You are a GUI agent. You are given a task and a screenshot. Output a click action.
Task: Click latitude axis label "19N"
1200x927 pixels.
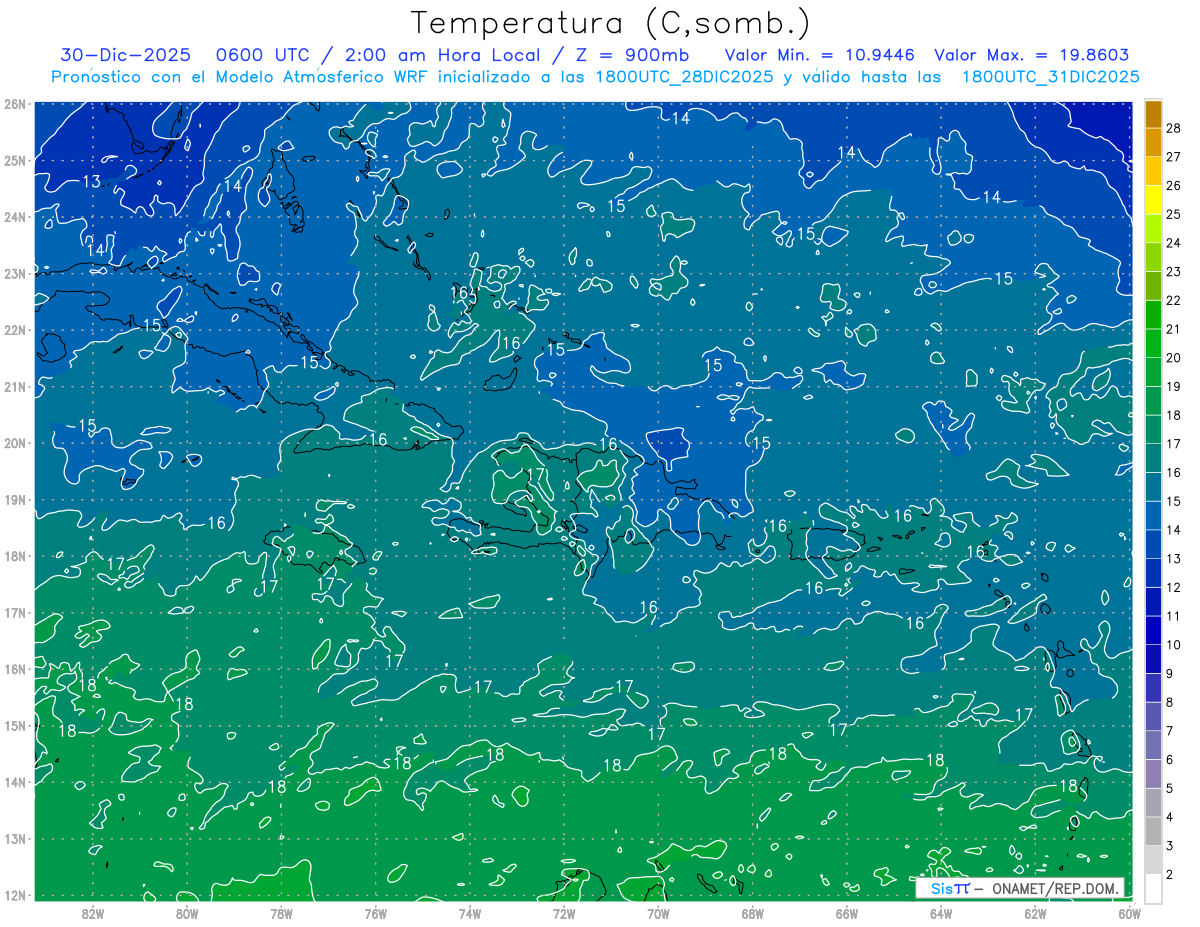click(15, 500)
